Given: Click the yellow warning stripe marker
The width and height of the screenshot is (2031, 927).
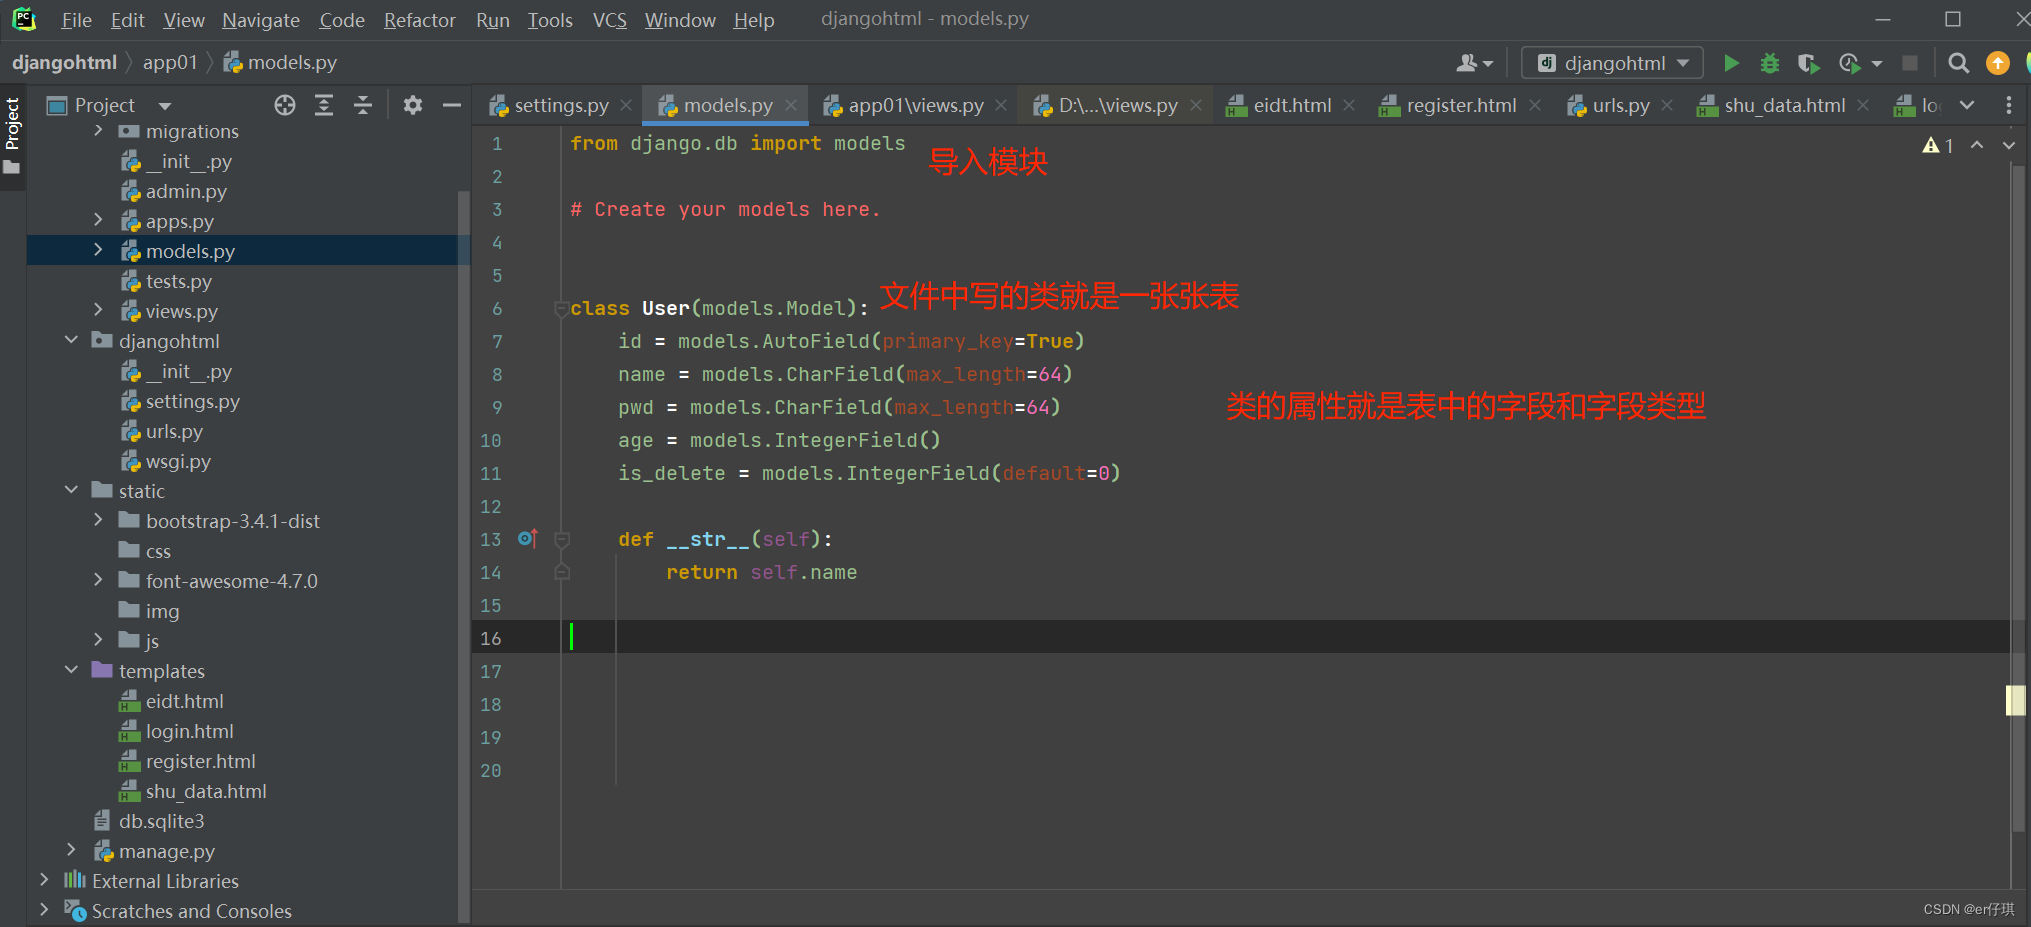Looking at the screenshot, I should coord(2016,701).
